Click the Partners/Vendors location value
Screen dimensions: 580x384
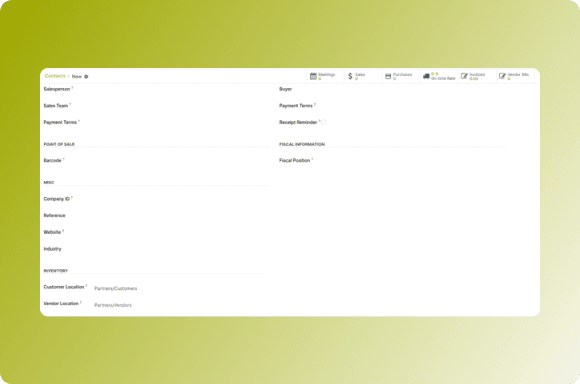pyautogui.click(x=113, y=305)
